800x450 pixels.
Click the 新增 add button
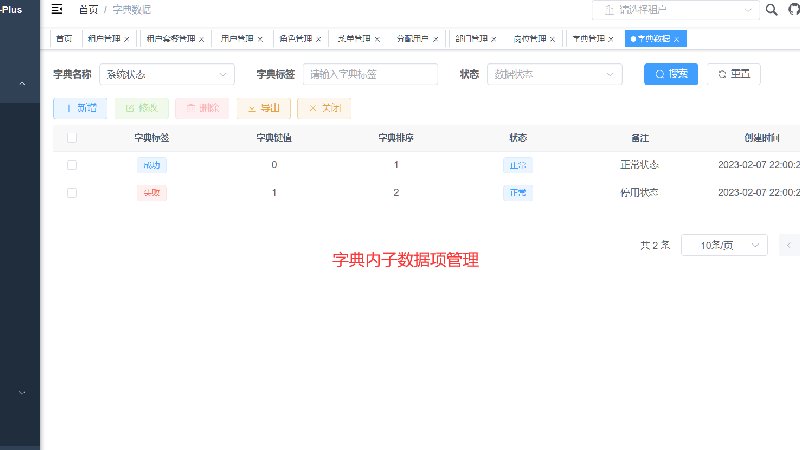(80, 108)
